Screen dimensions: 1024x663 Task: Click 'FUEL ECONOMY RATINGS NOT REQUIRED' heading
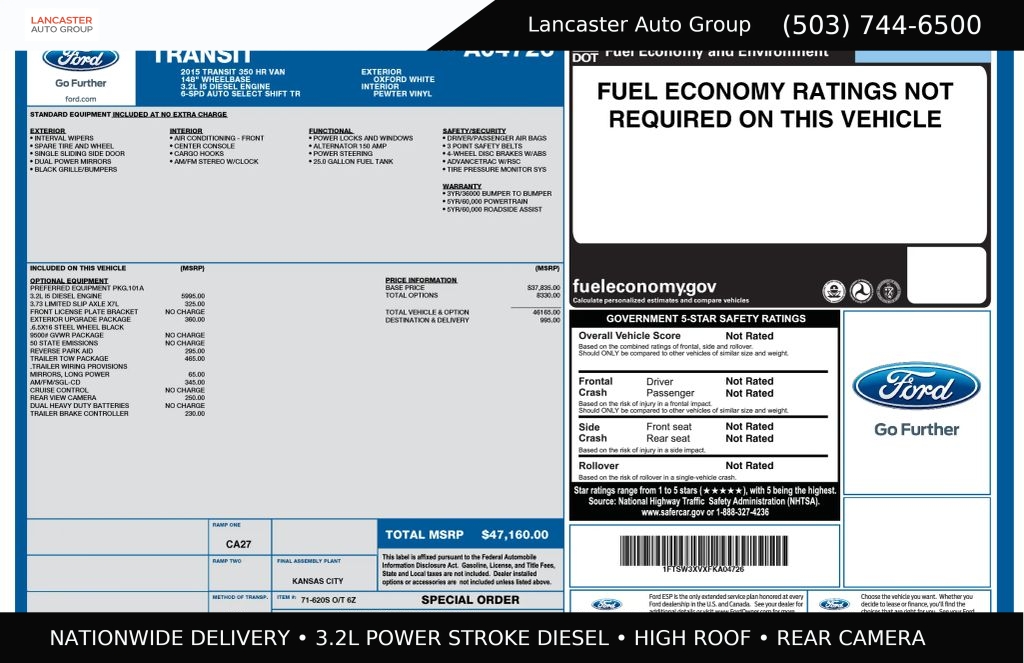(775, 105)
